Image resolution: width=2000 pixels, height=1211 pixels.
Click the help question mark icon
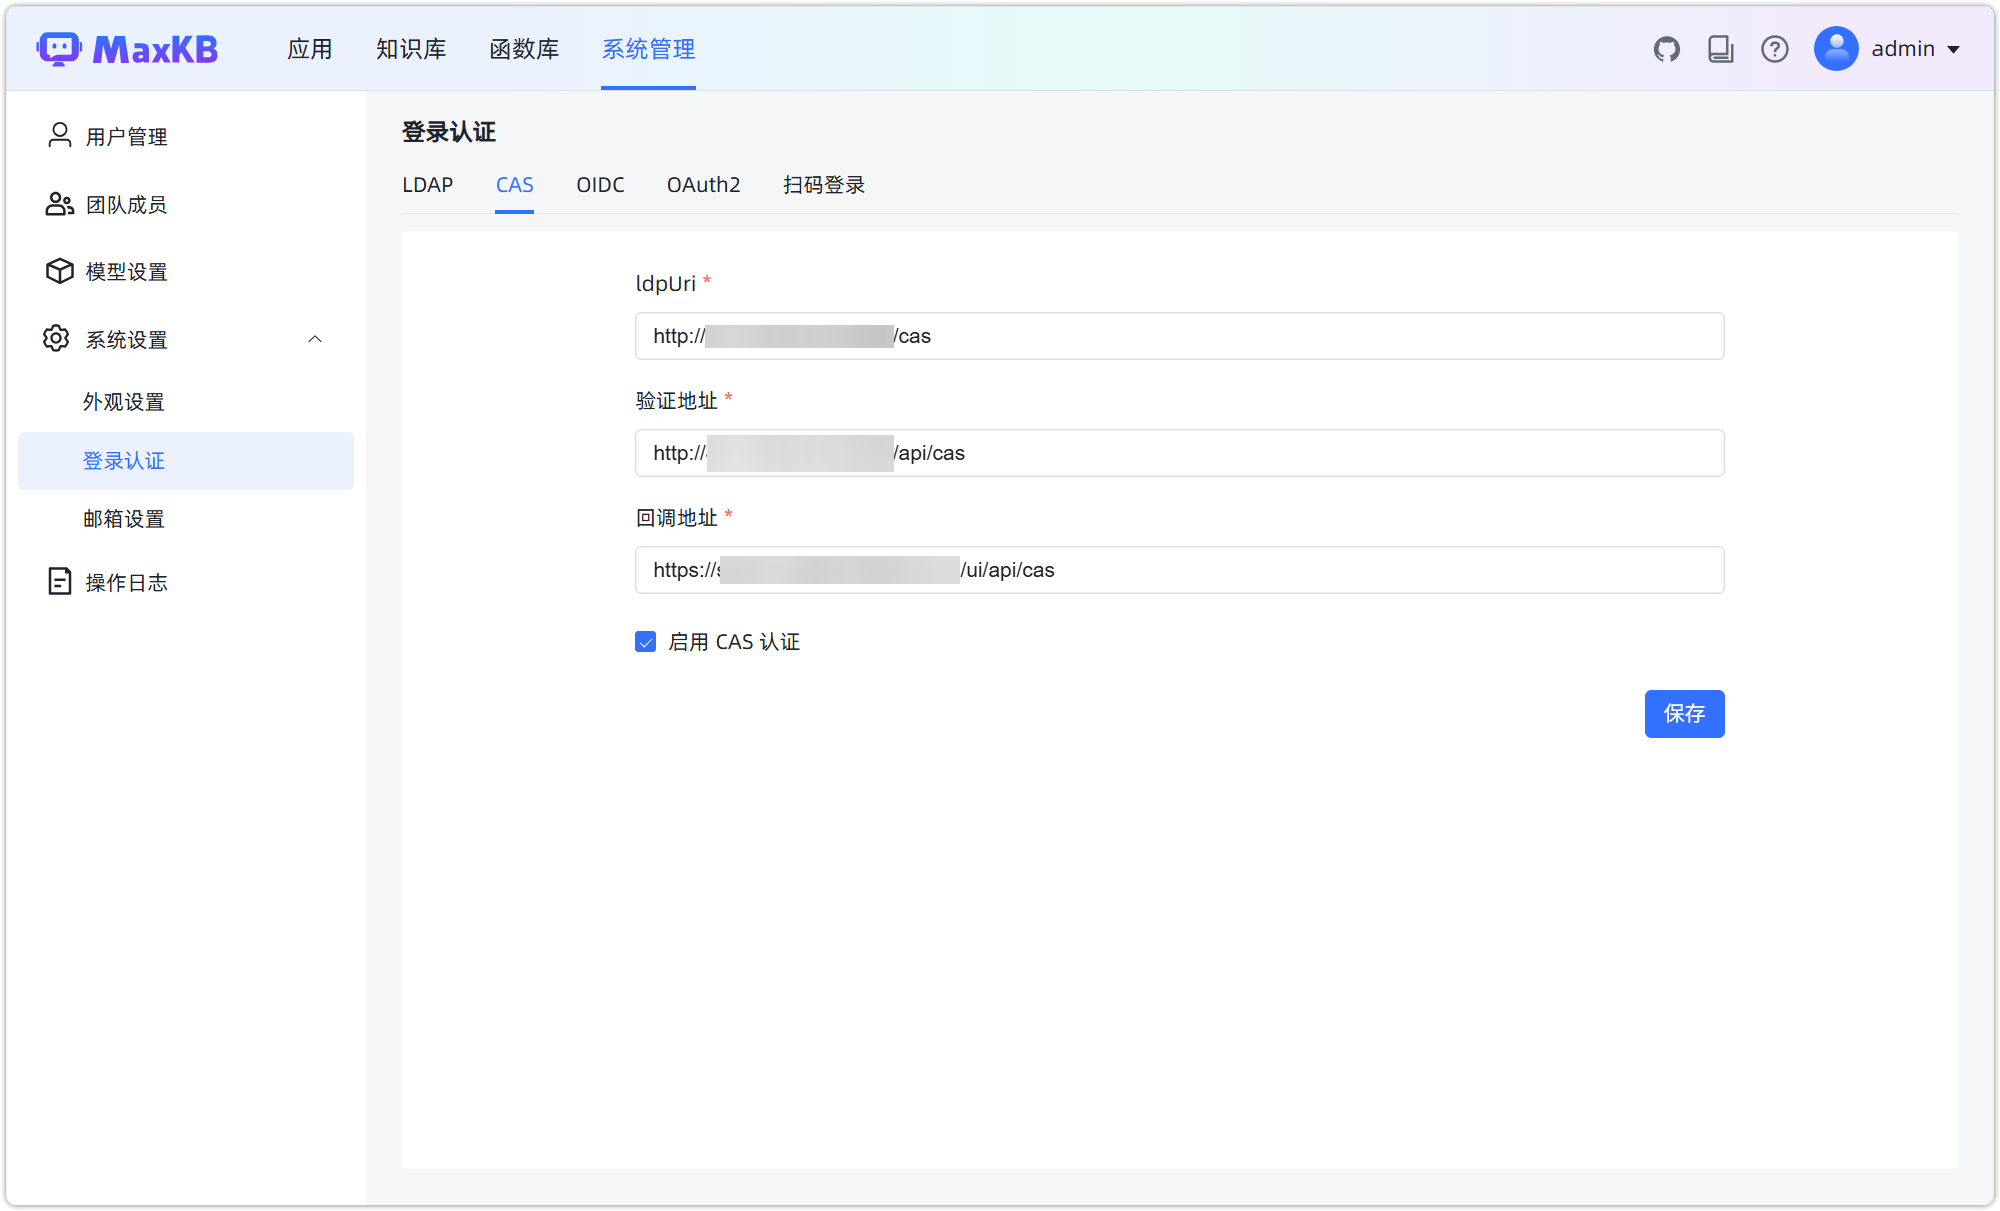click(1774, 49)
